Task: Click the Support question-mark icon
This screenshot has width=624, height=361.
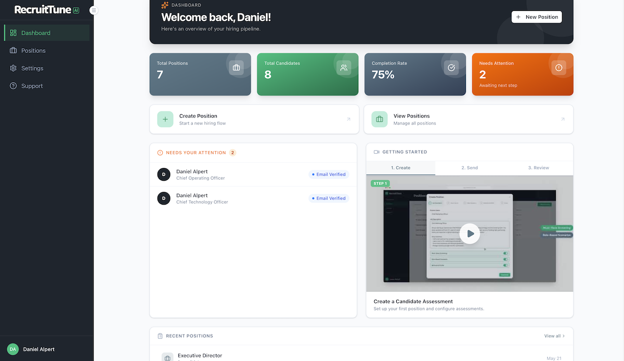Action: point(13,86)
